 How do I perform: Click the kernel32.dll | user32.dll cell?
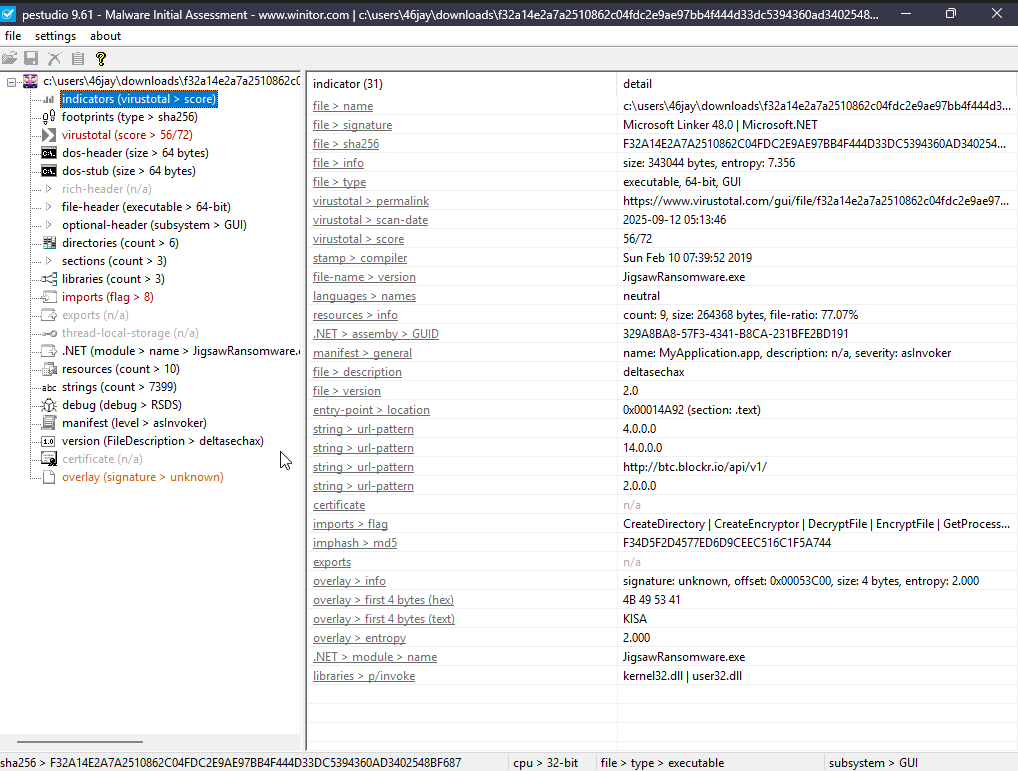(682, 676)
